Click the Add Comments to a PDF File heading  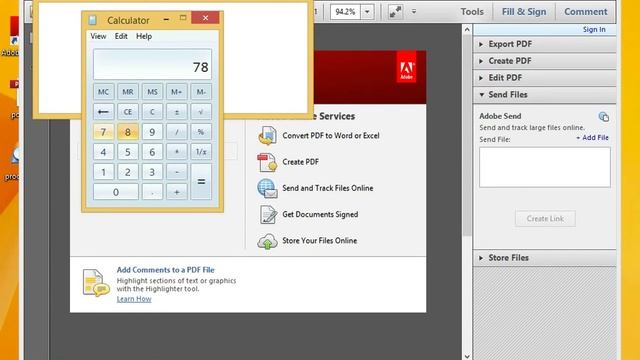[165, 270]
